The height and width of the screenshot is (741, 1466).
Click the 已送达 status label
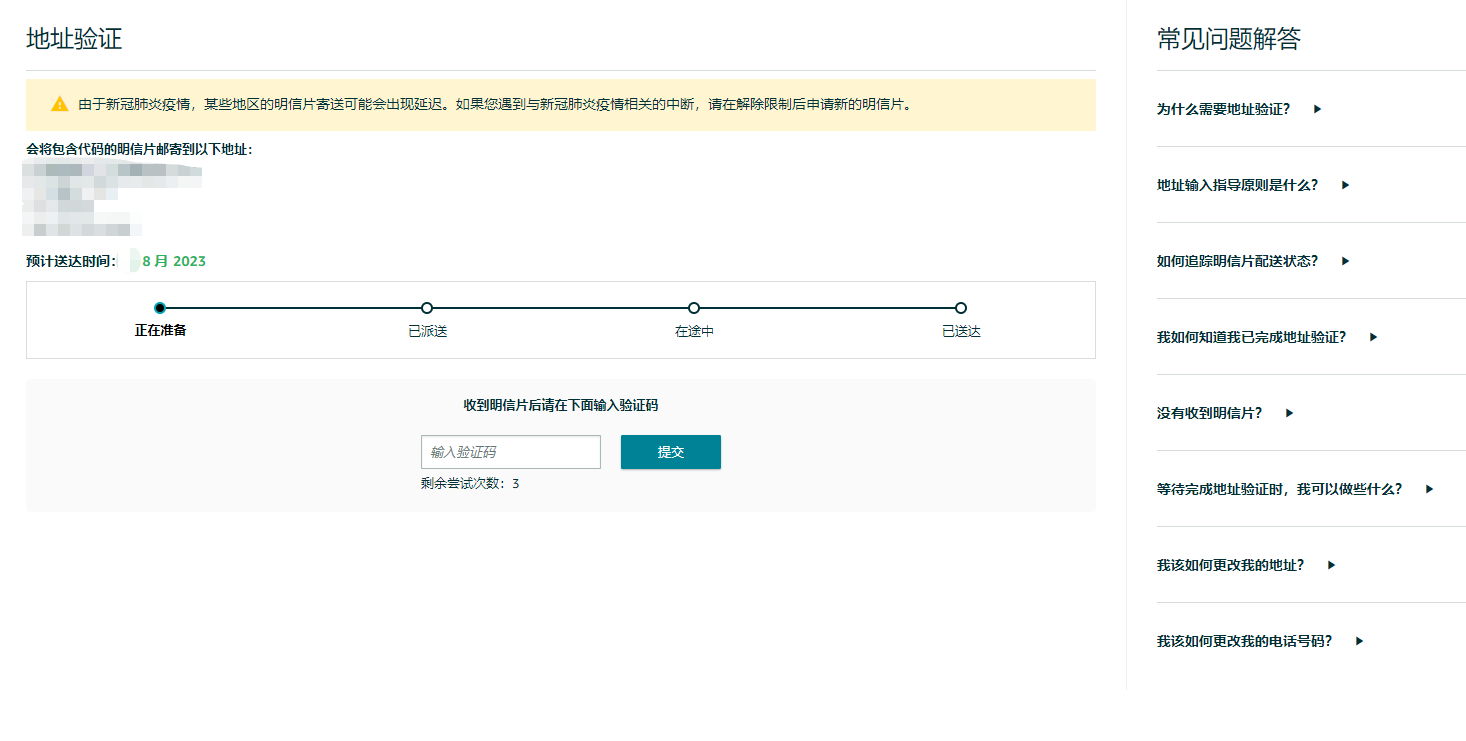[x=961, y=331]
